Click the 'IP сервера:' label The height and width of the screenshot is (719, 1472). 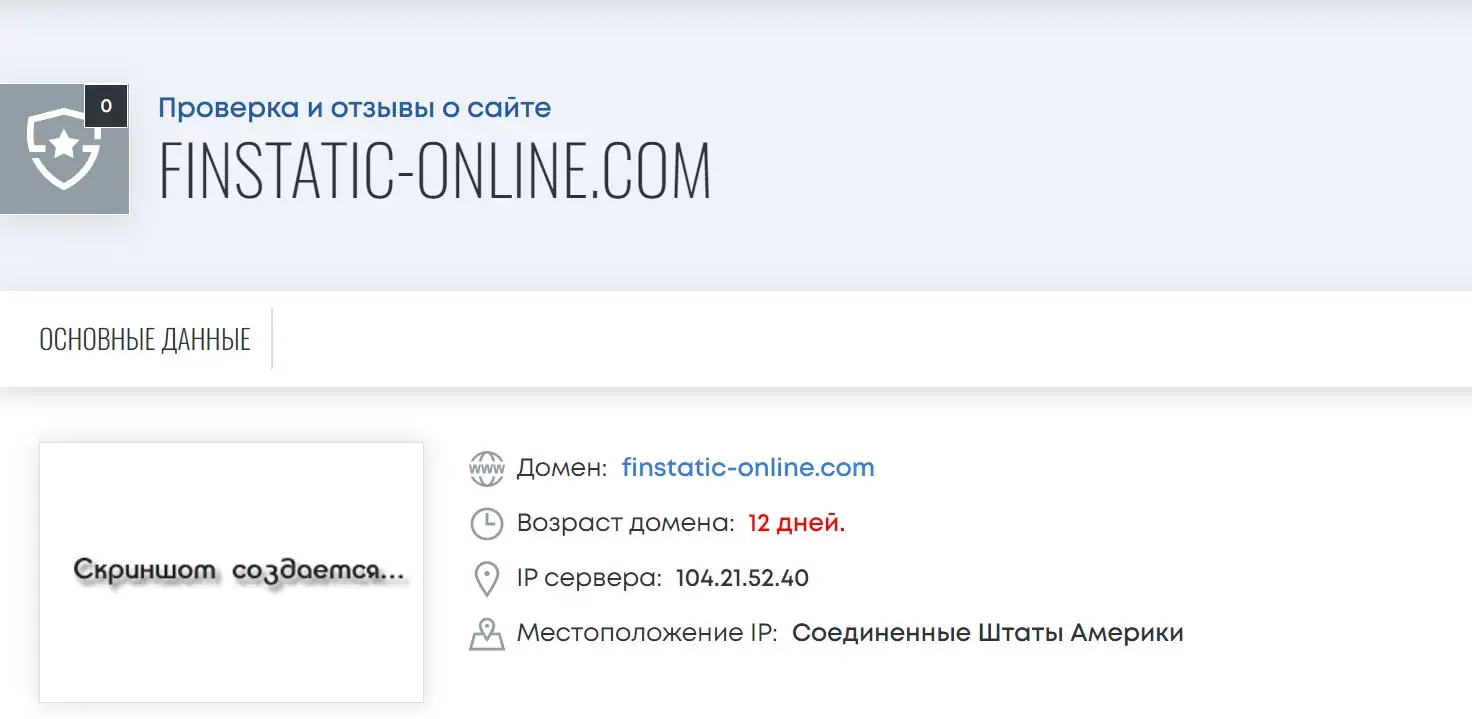click(x=589, y=578)
